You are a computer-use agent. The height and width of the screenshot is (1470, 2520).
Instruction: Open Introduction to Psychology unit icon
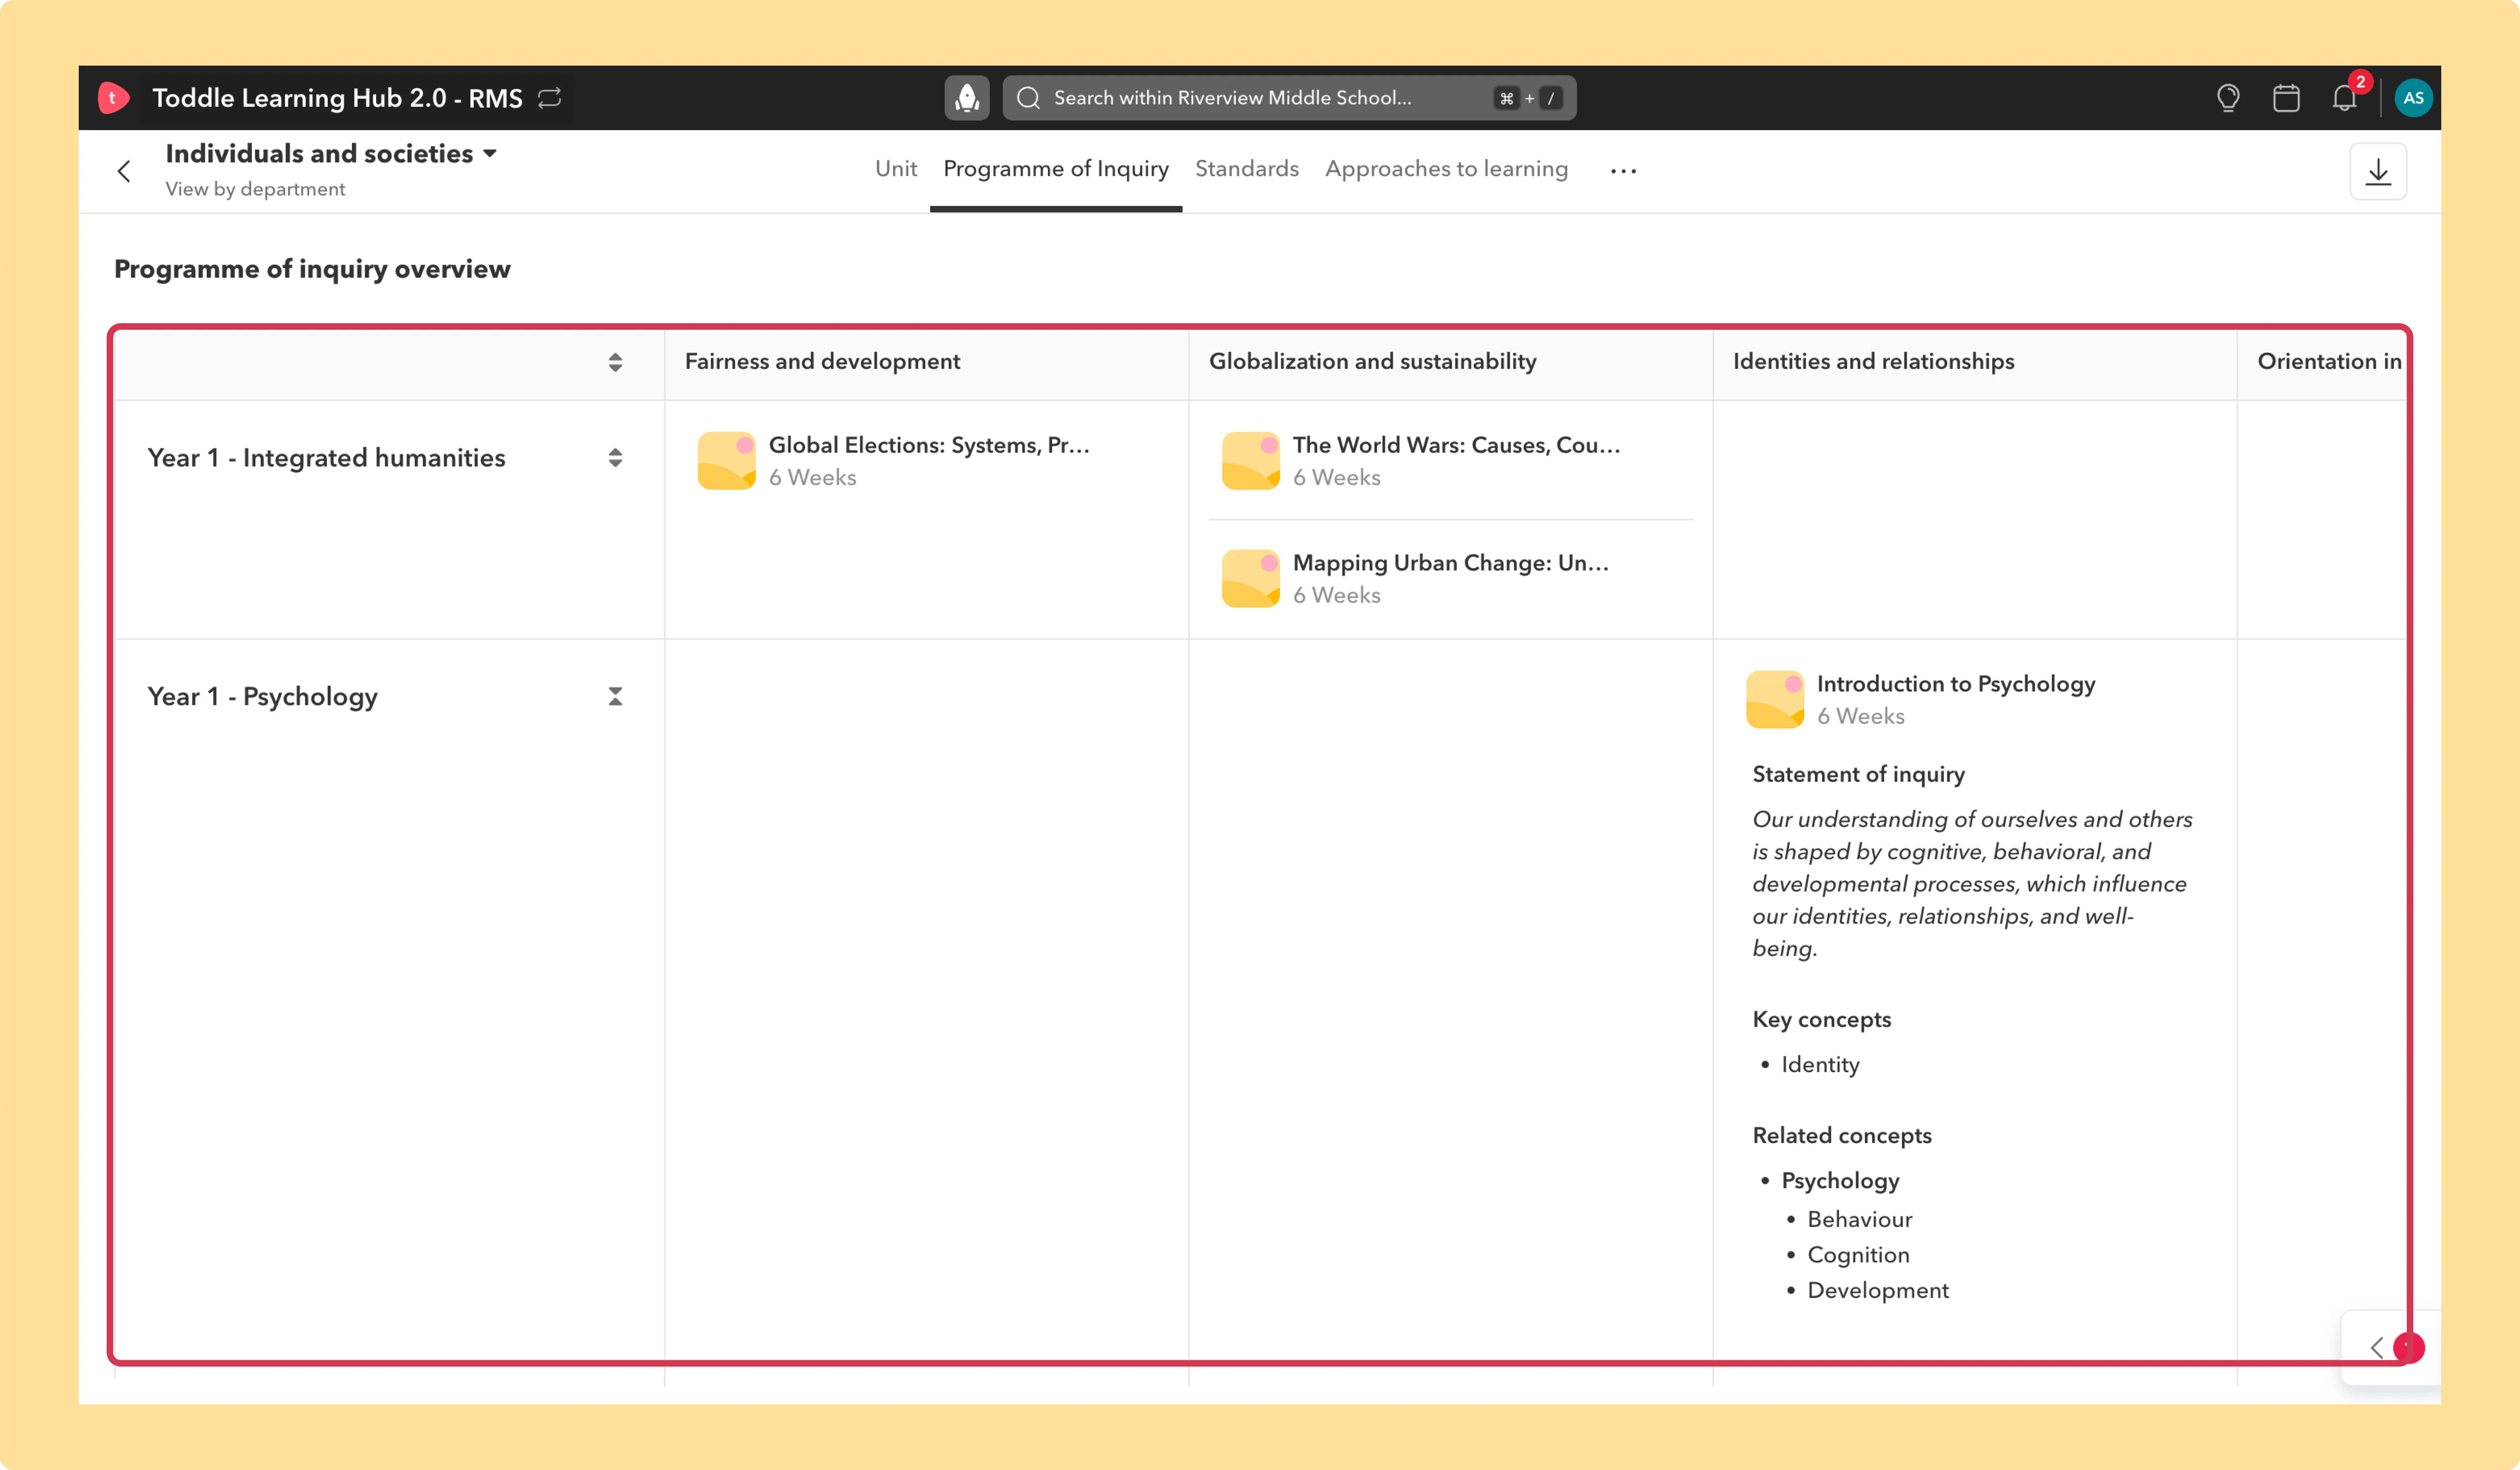coord(1775,700)
